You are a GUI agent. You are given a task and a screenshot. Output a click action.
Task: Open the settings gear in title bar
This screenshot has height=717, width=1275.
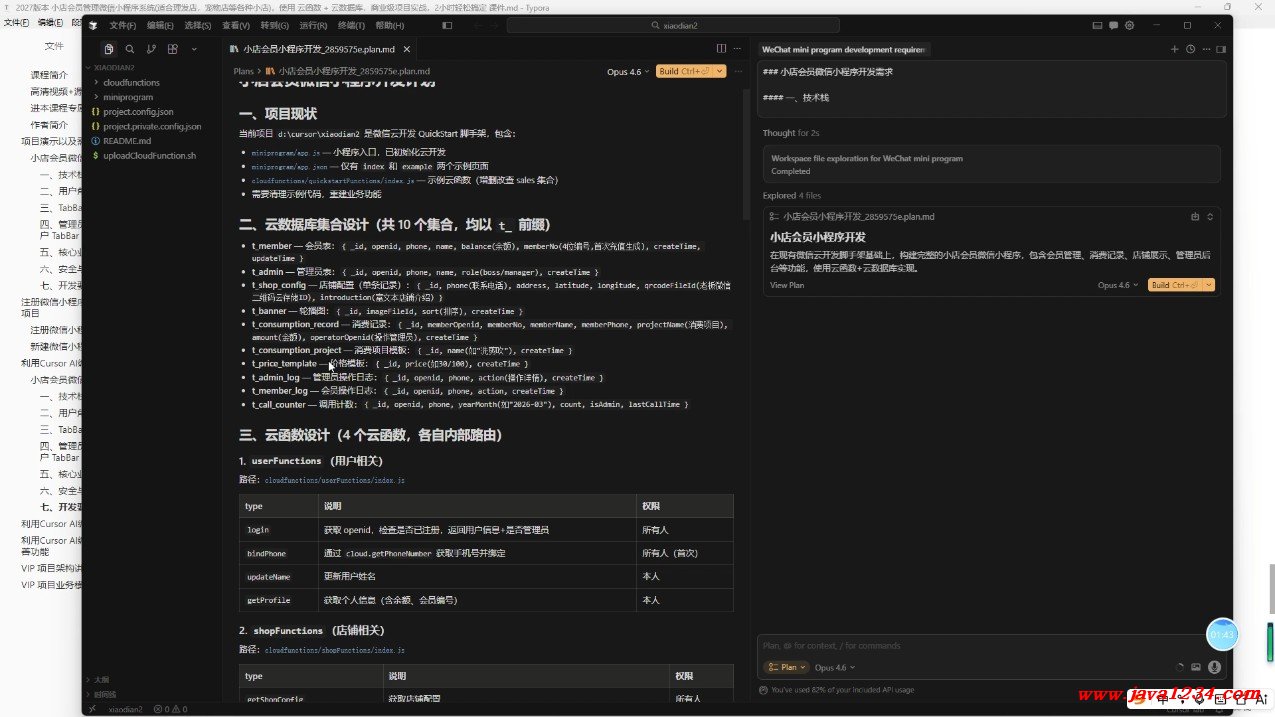tap(1129, 25)
